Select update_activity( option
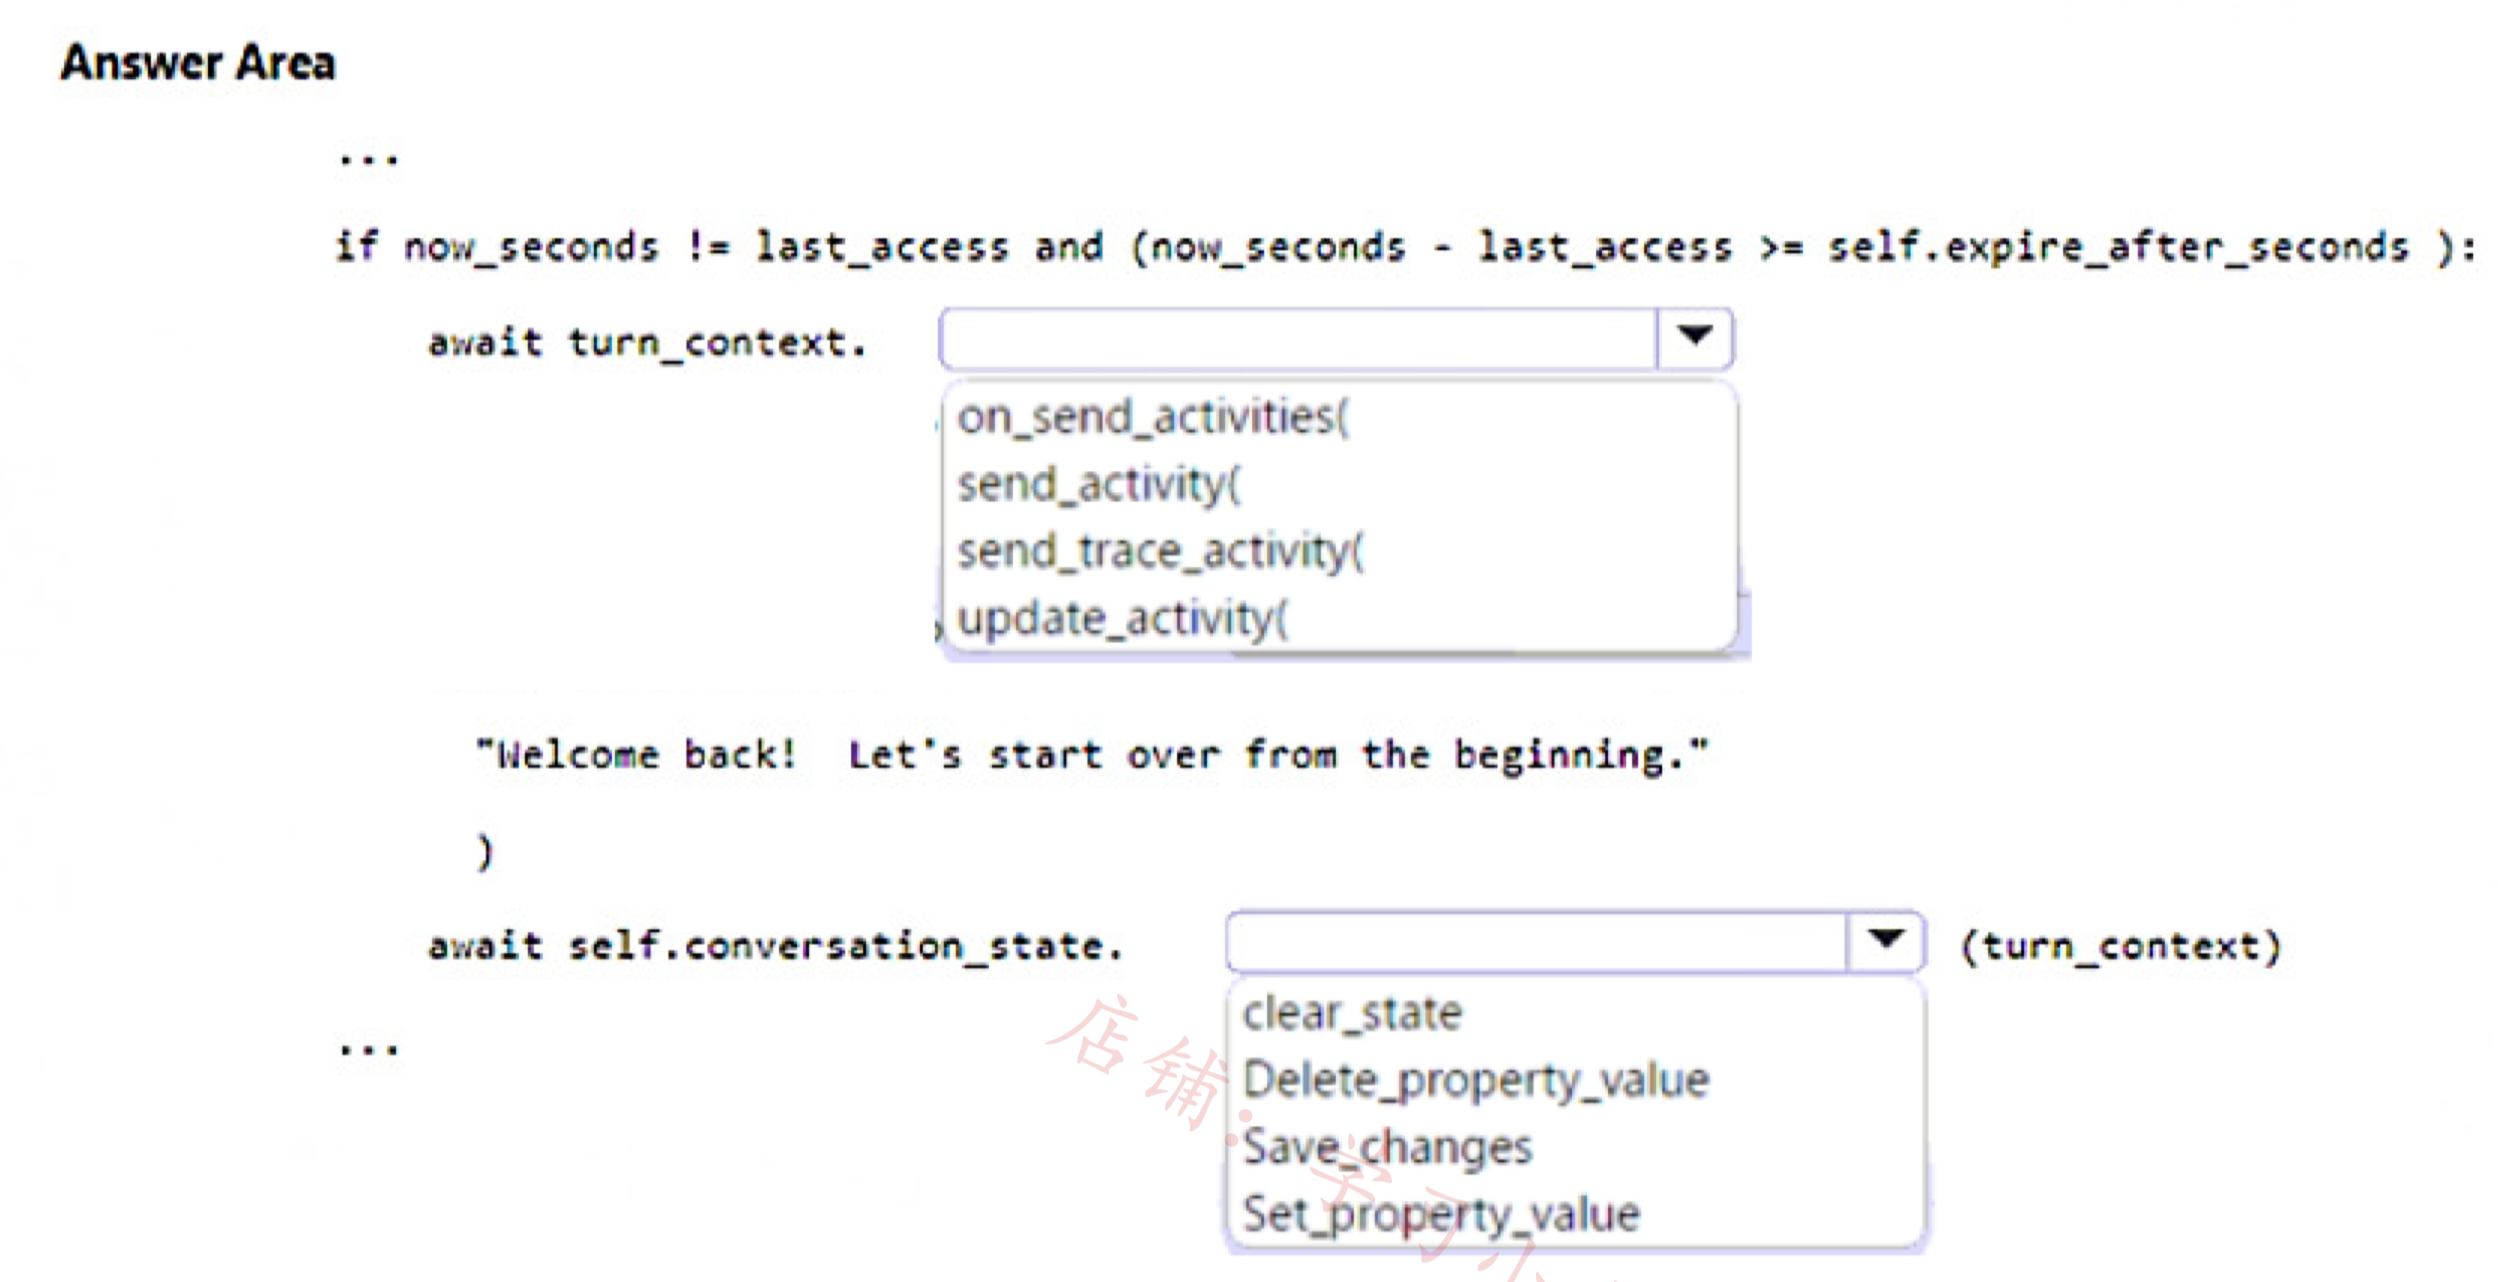The width and height of the screenshot is (2498, 1282). click(x=1122, y=619)
